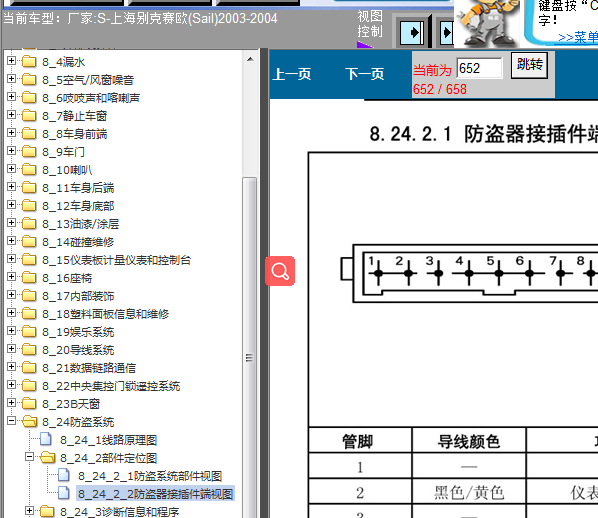
Task: Click the tree scrollbar up arrow
Action: [250, 59]
